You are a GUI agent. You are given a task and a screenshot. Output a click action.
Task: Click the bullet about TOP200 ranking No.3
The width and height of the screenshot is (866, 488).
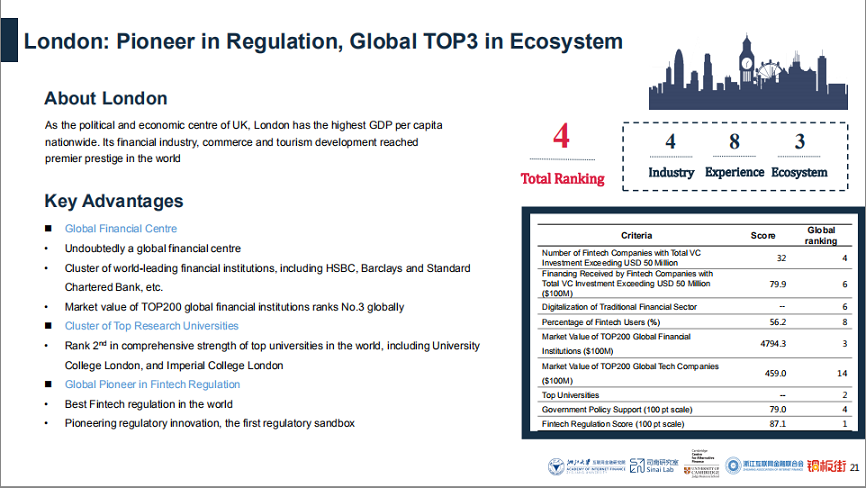click(x=234, y=307)
